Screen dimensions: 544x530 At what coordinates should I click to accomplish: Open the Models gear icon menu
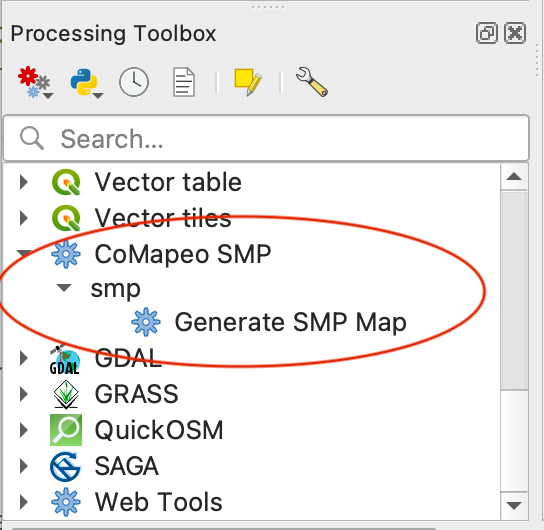(x=35, y=82)
